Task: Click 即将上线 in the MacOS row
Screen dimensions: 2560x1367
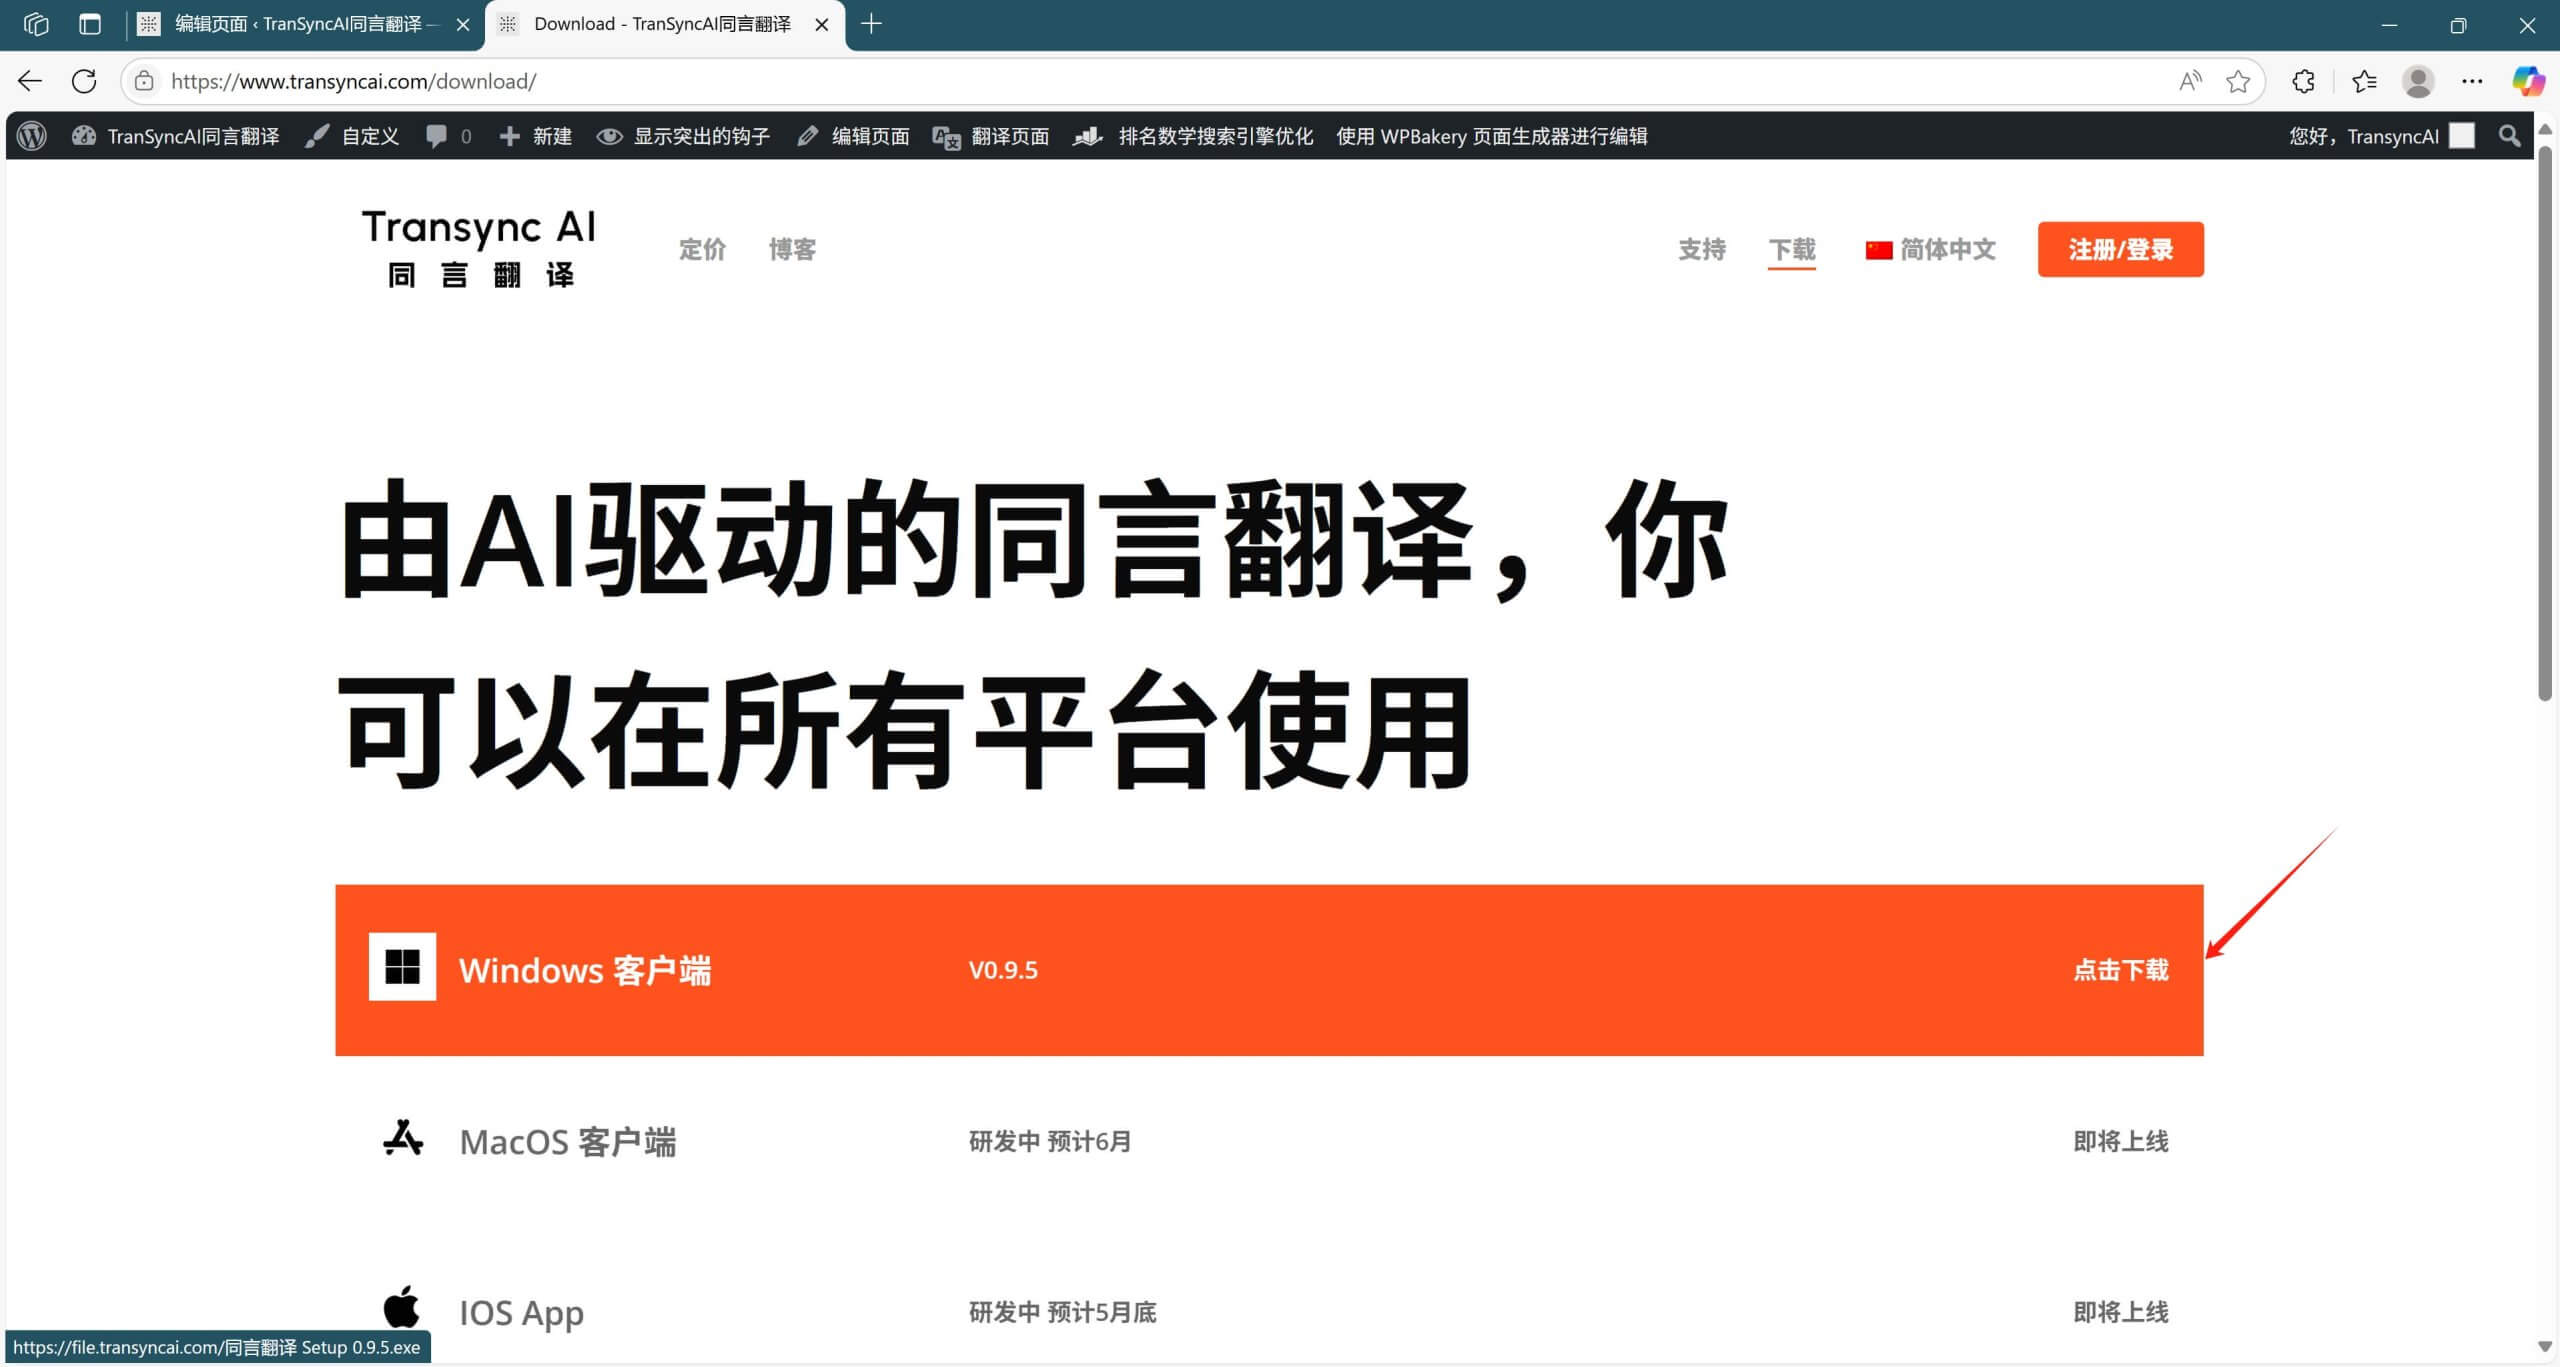Action: [x=2120, y=1141]
